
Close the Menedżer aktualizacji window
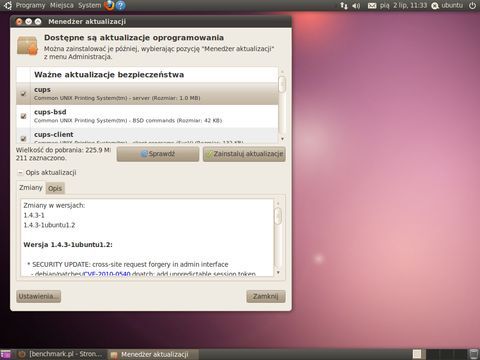click(x=19, y=22)
